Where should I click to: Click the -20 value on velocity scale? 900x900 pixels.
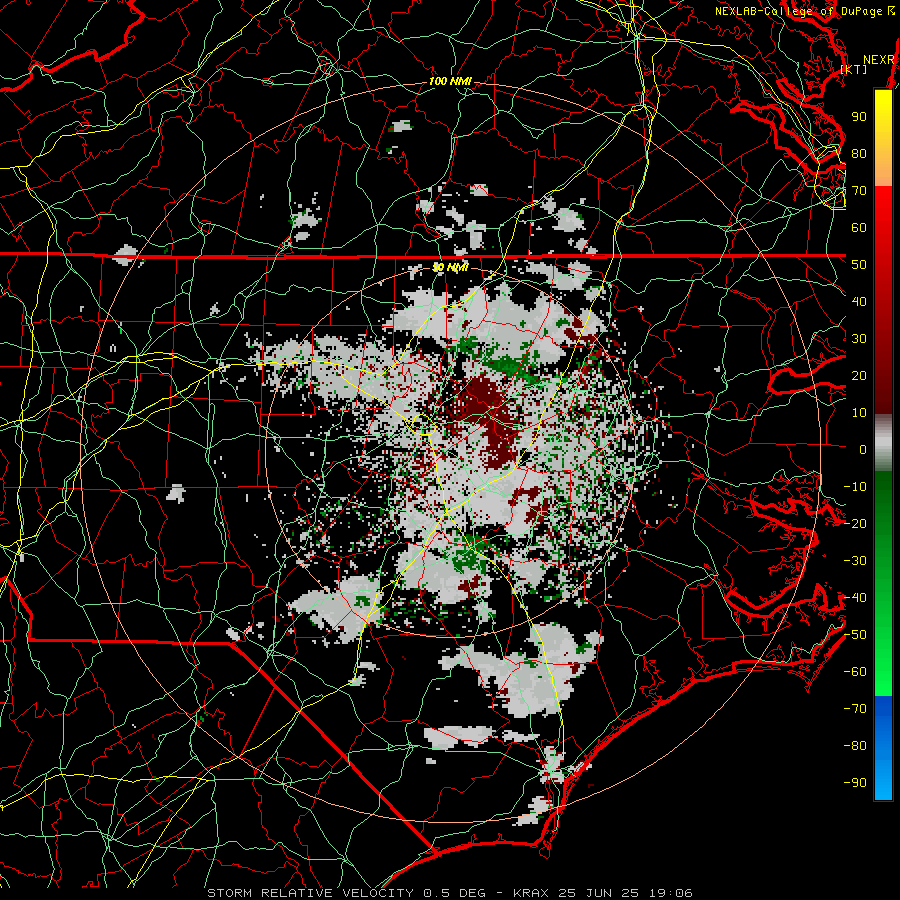pos(855,524)
